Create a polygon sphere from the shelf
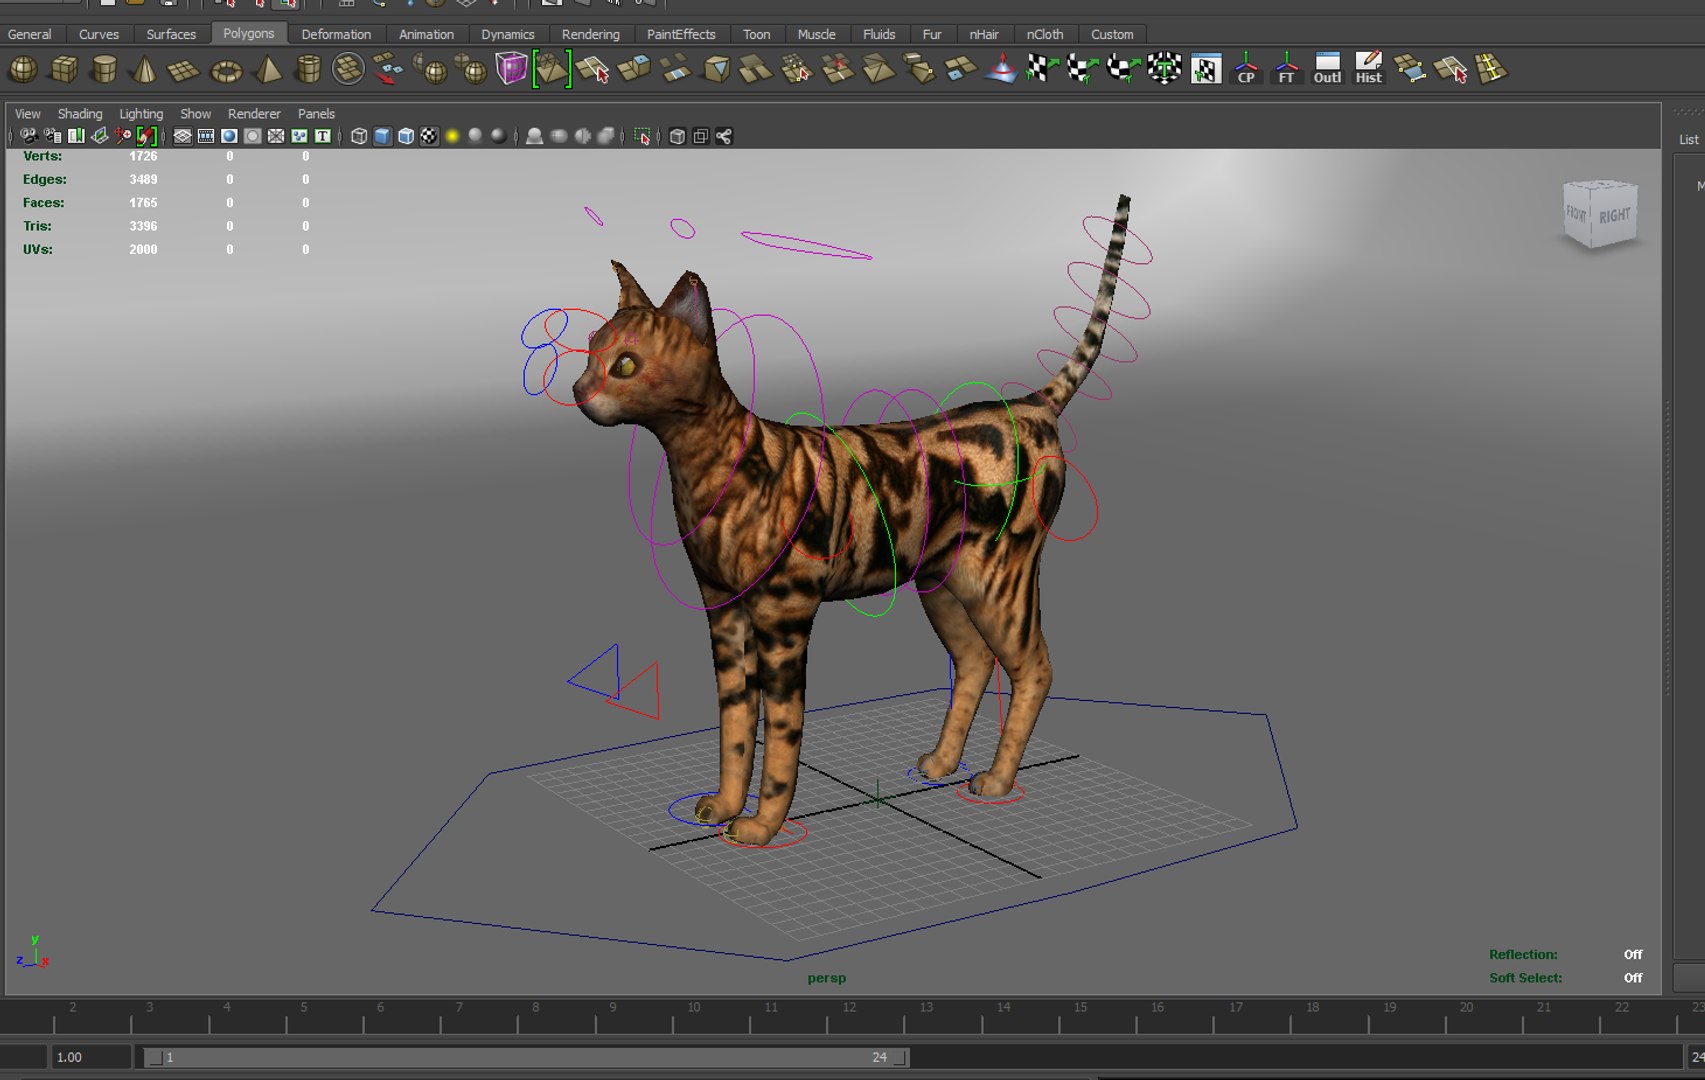Image resolution: width=1705 pixels, height=1080 pixels. [x=23, y=70]
